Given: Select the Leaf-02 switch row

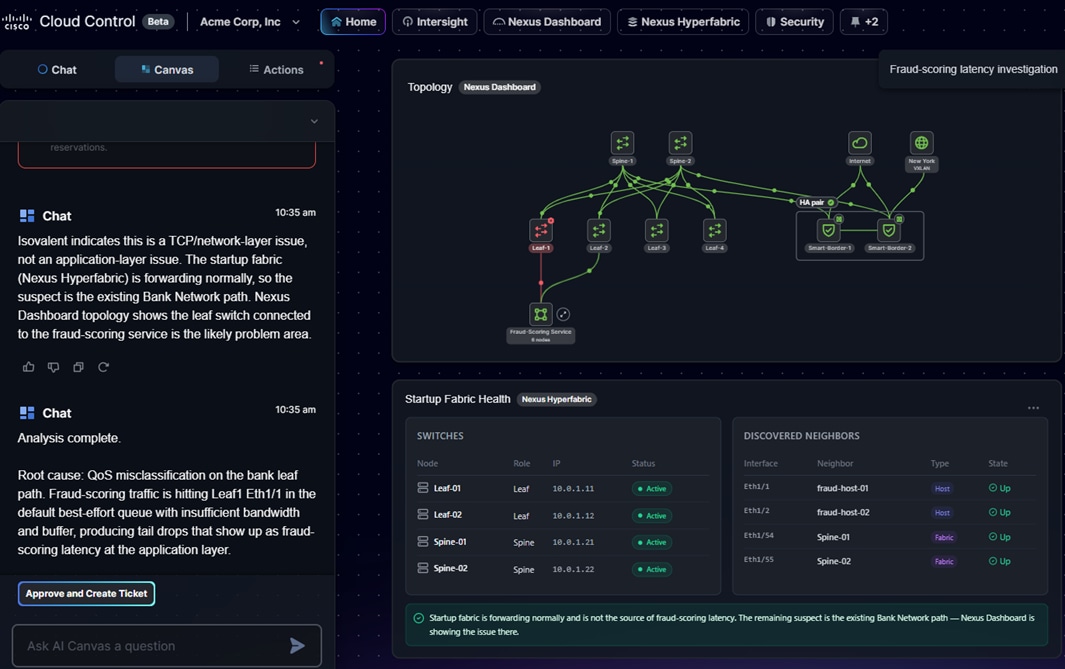Looking at the screenshot, I should pyautogui.click(x=562, y=515).
